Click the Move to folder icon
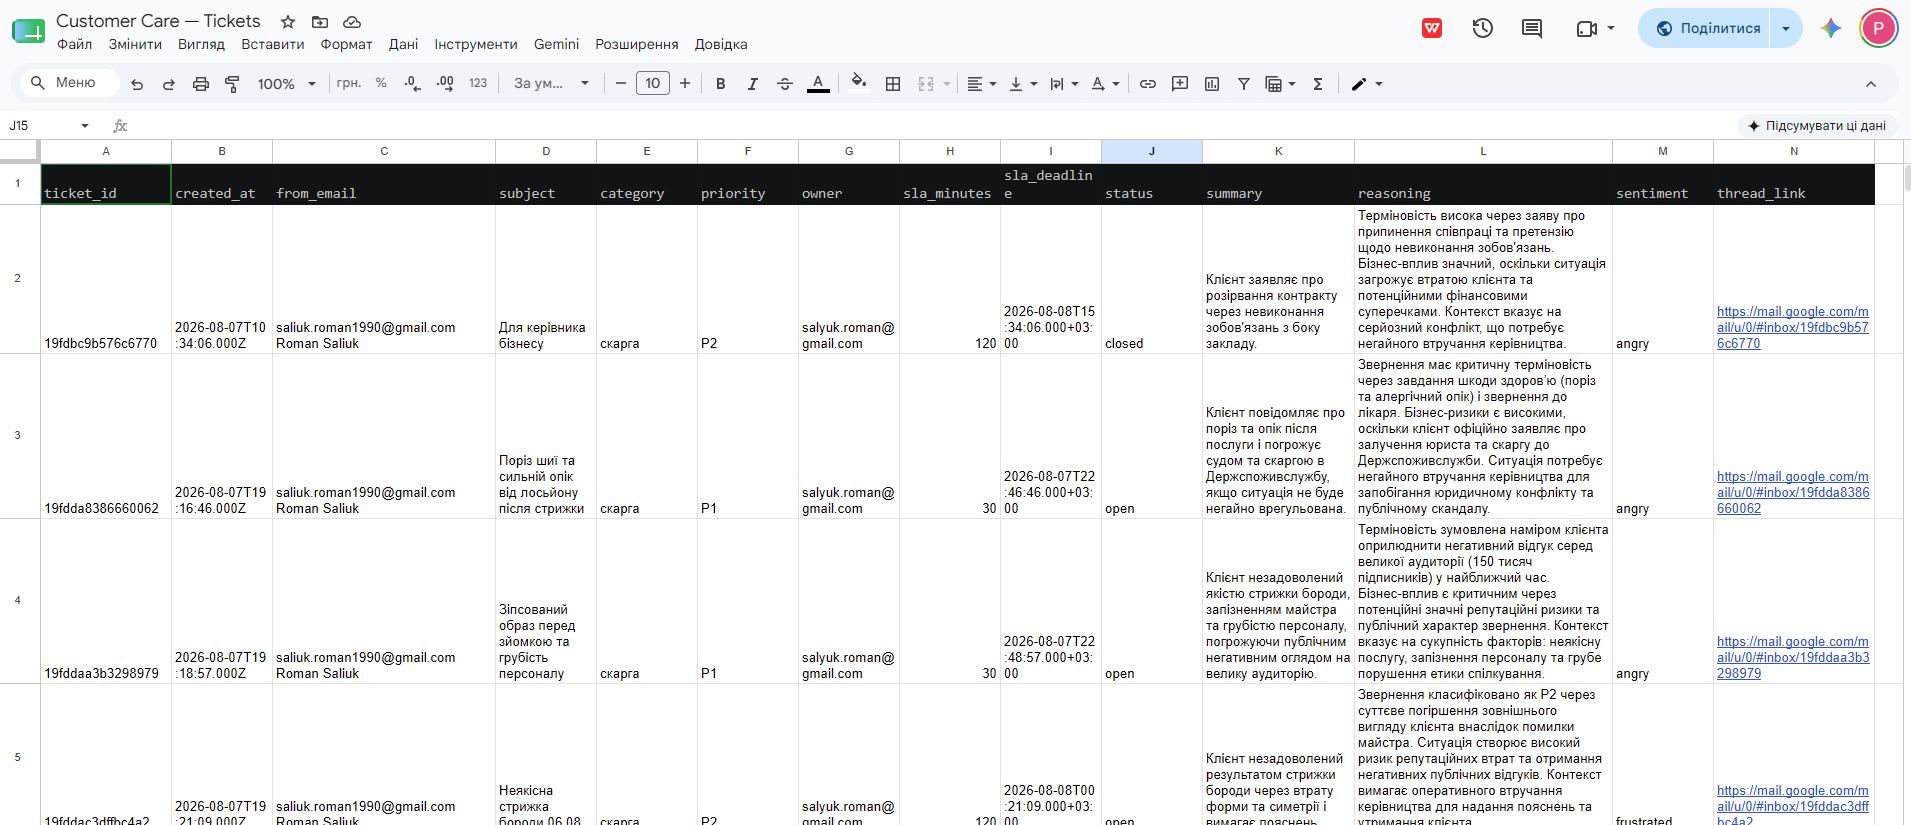Viewport: 1911px width, 825px height. [320, 22]
